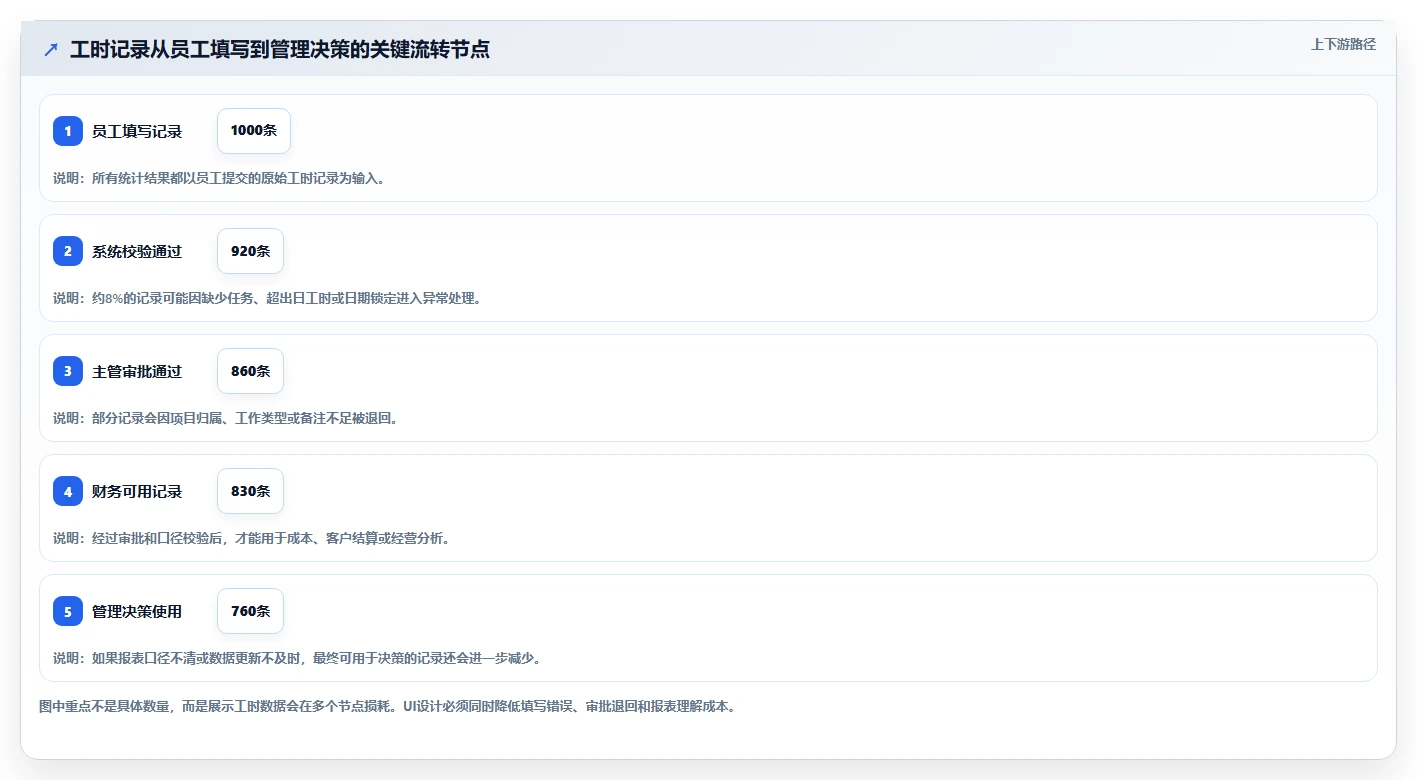Click the 860条 count chip
1417x780 pixels.
250,371
